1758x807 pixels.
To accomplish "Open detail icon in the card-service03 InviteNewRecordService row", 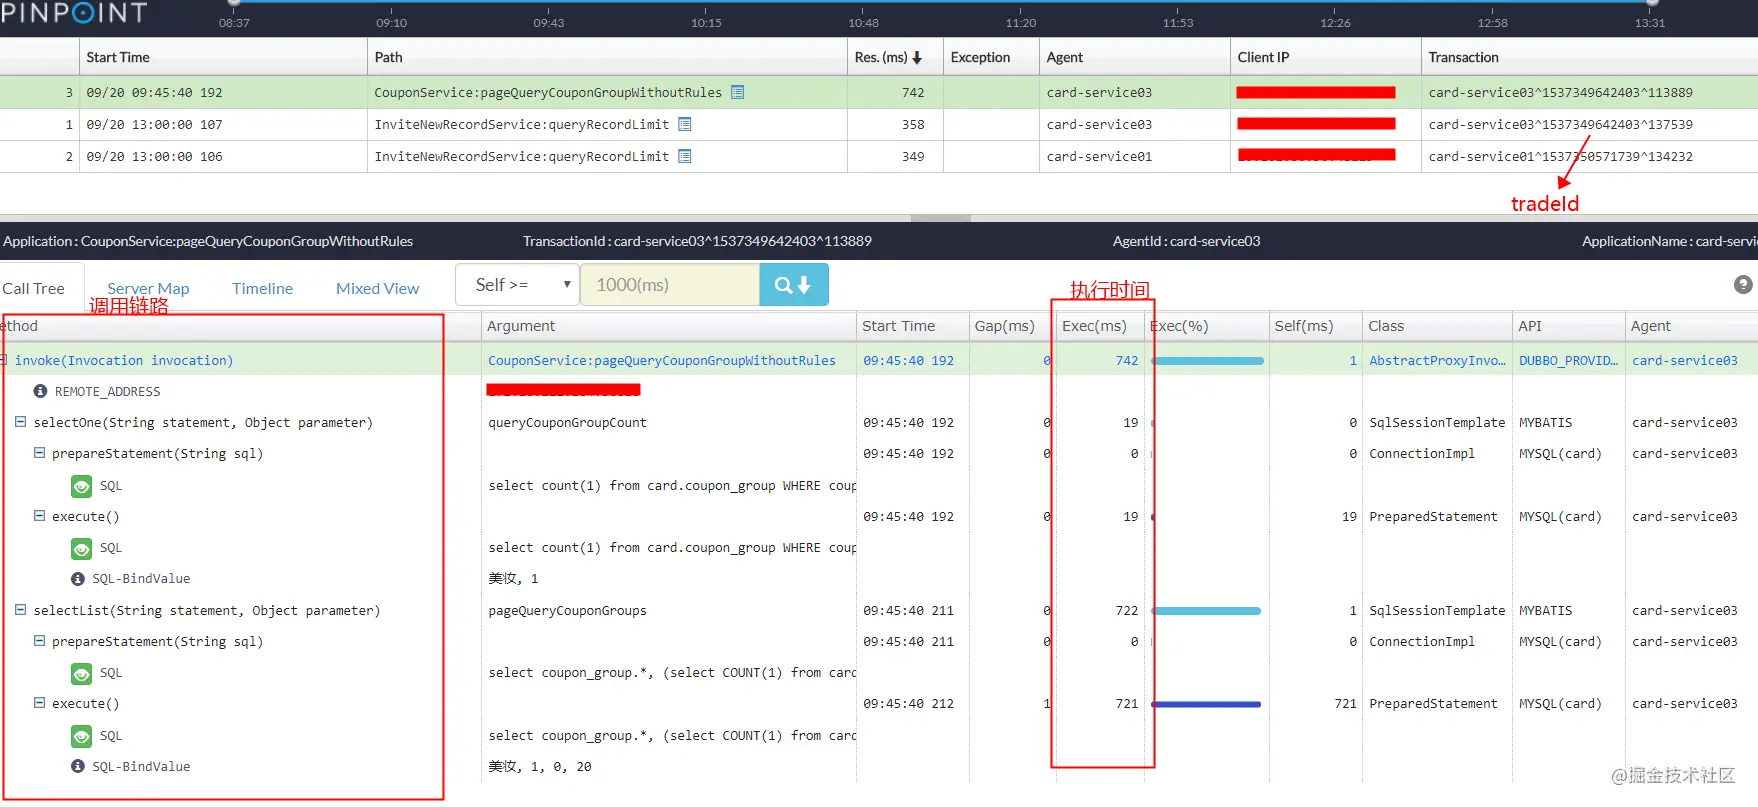I will [685, 124].
